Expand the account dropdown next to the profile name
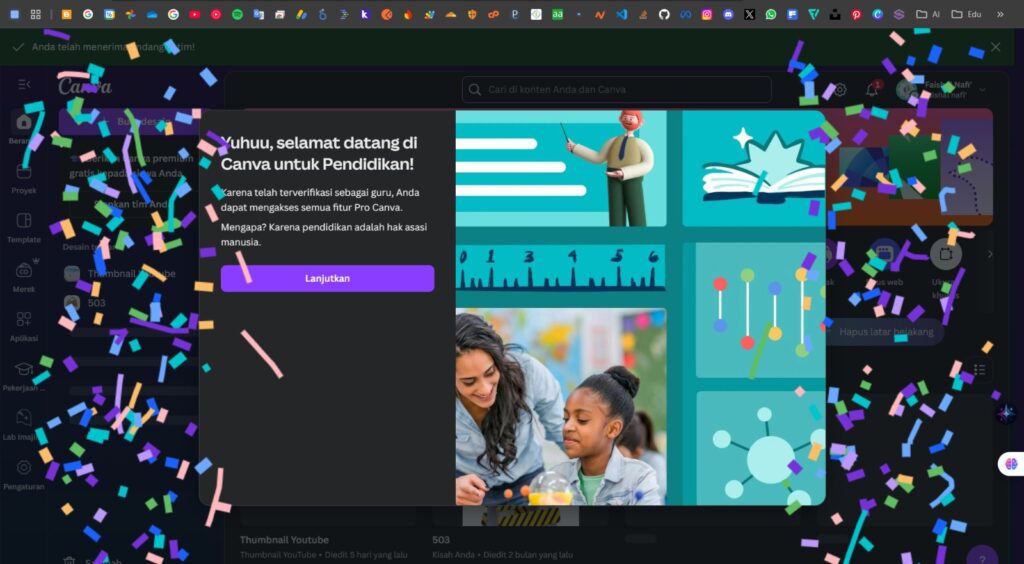 982,89
